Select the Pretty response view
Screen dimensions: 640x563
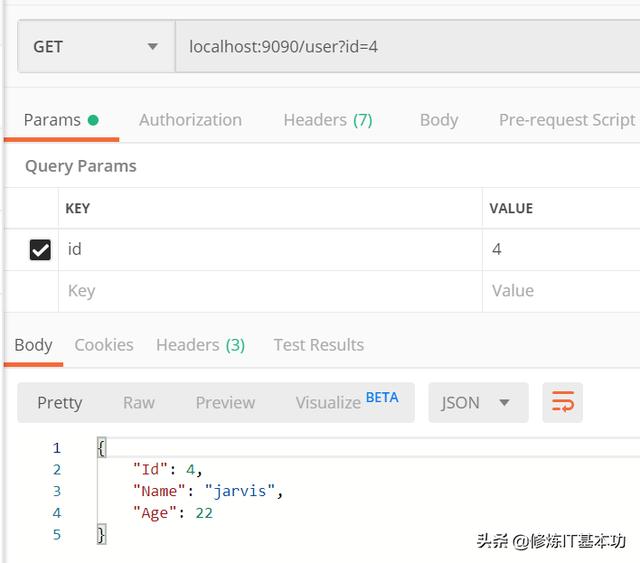(60, 403)
